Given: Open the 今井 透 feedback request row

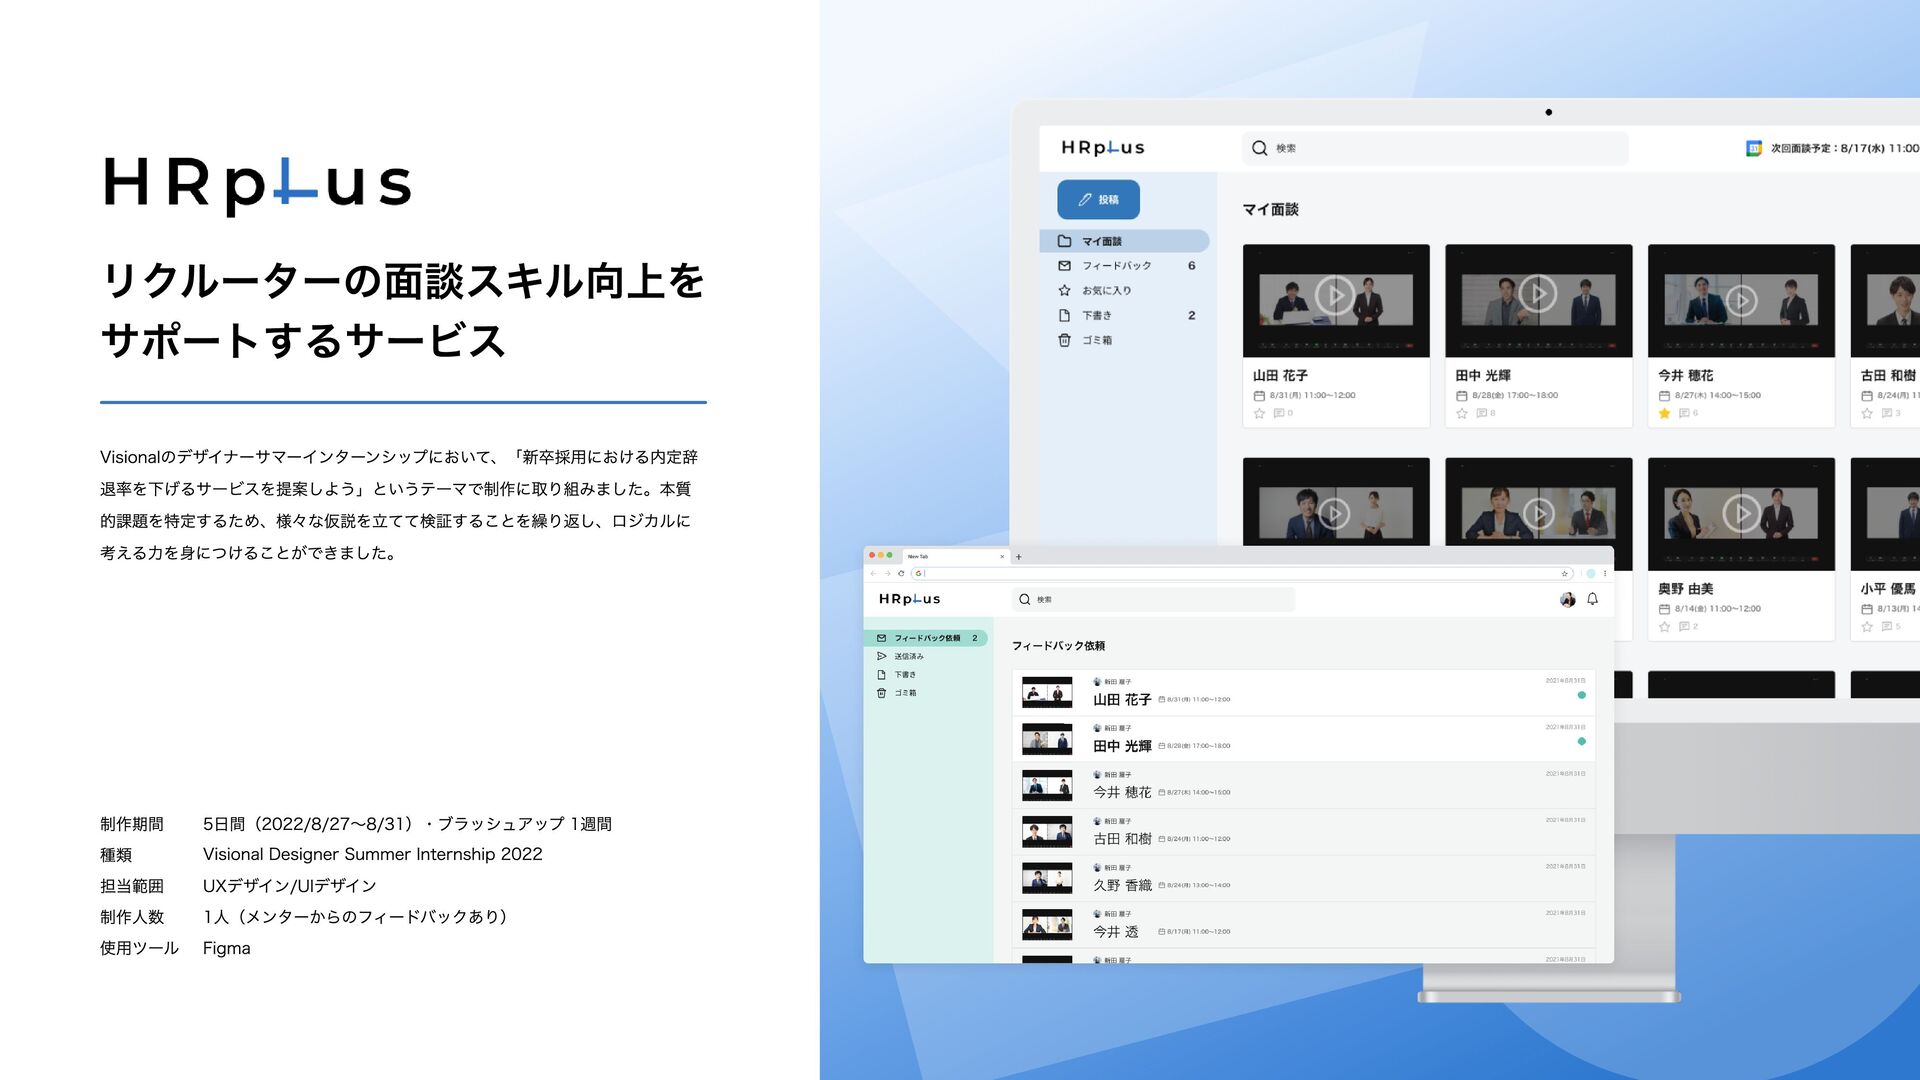Looking at the screenshot, I should (x=1303, y=925).
